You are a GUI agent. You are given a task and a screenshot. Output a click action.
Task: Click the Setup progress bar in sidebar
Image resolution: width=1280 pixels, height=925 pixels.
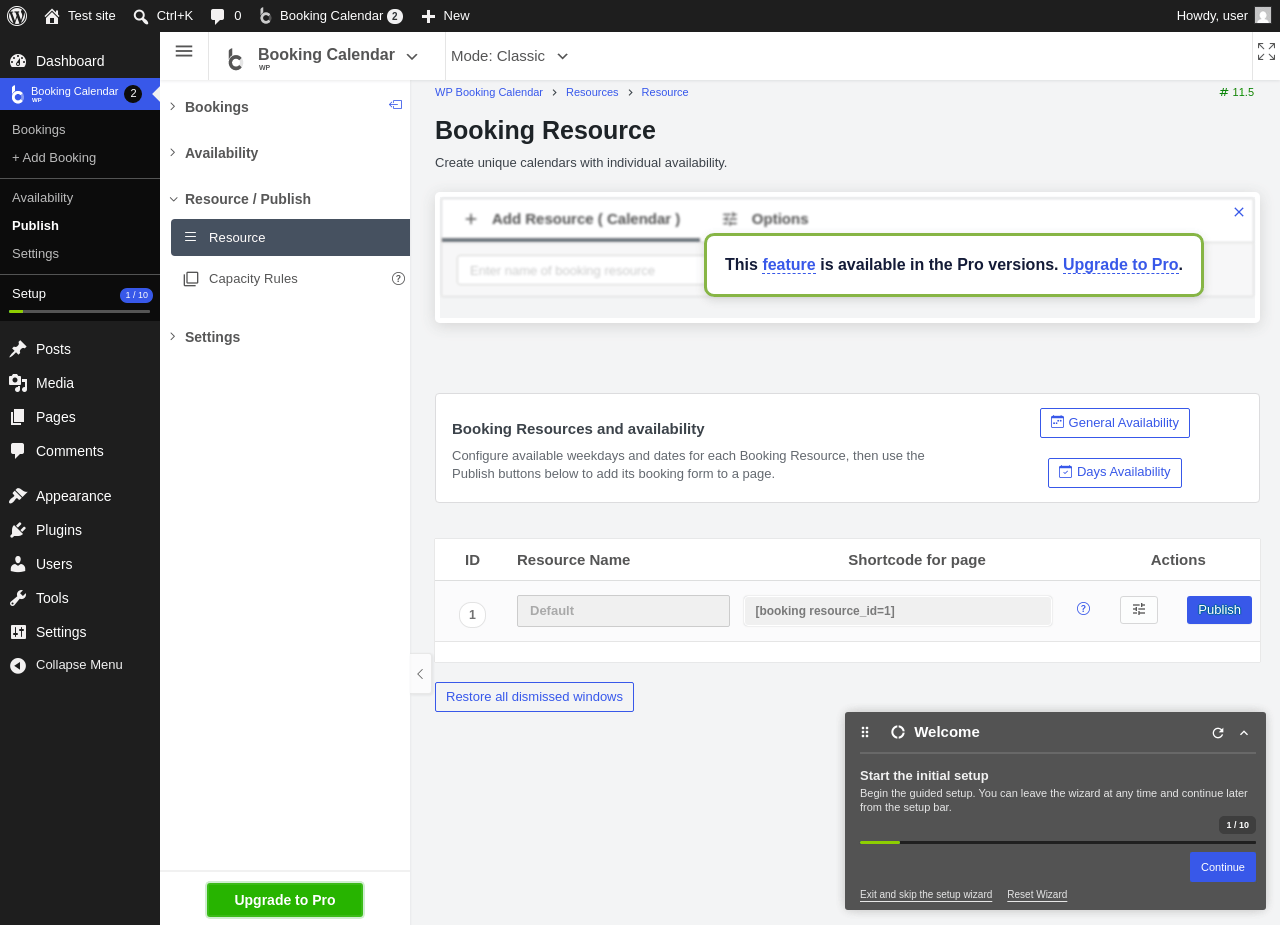80,311
